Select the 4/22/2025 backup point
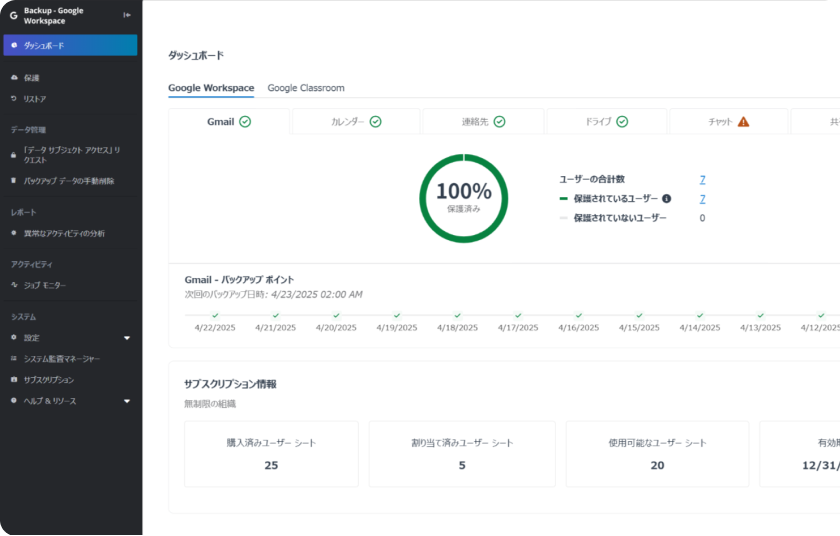The height and width of the screenshot is (536, 840). (x=215, y=322)
